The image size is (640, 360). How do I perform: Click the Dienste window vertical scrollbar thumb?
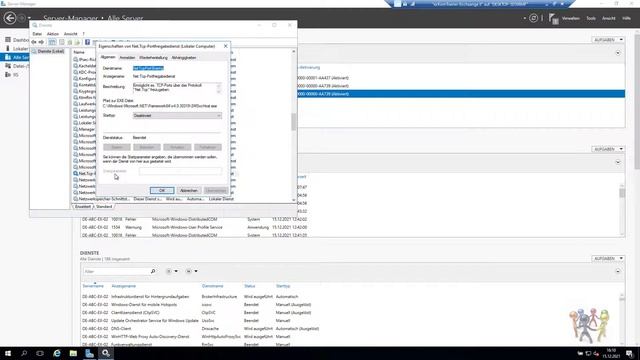[293, 122]
